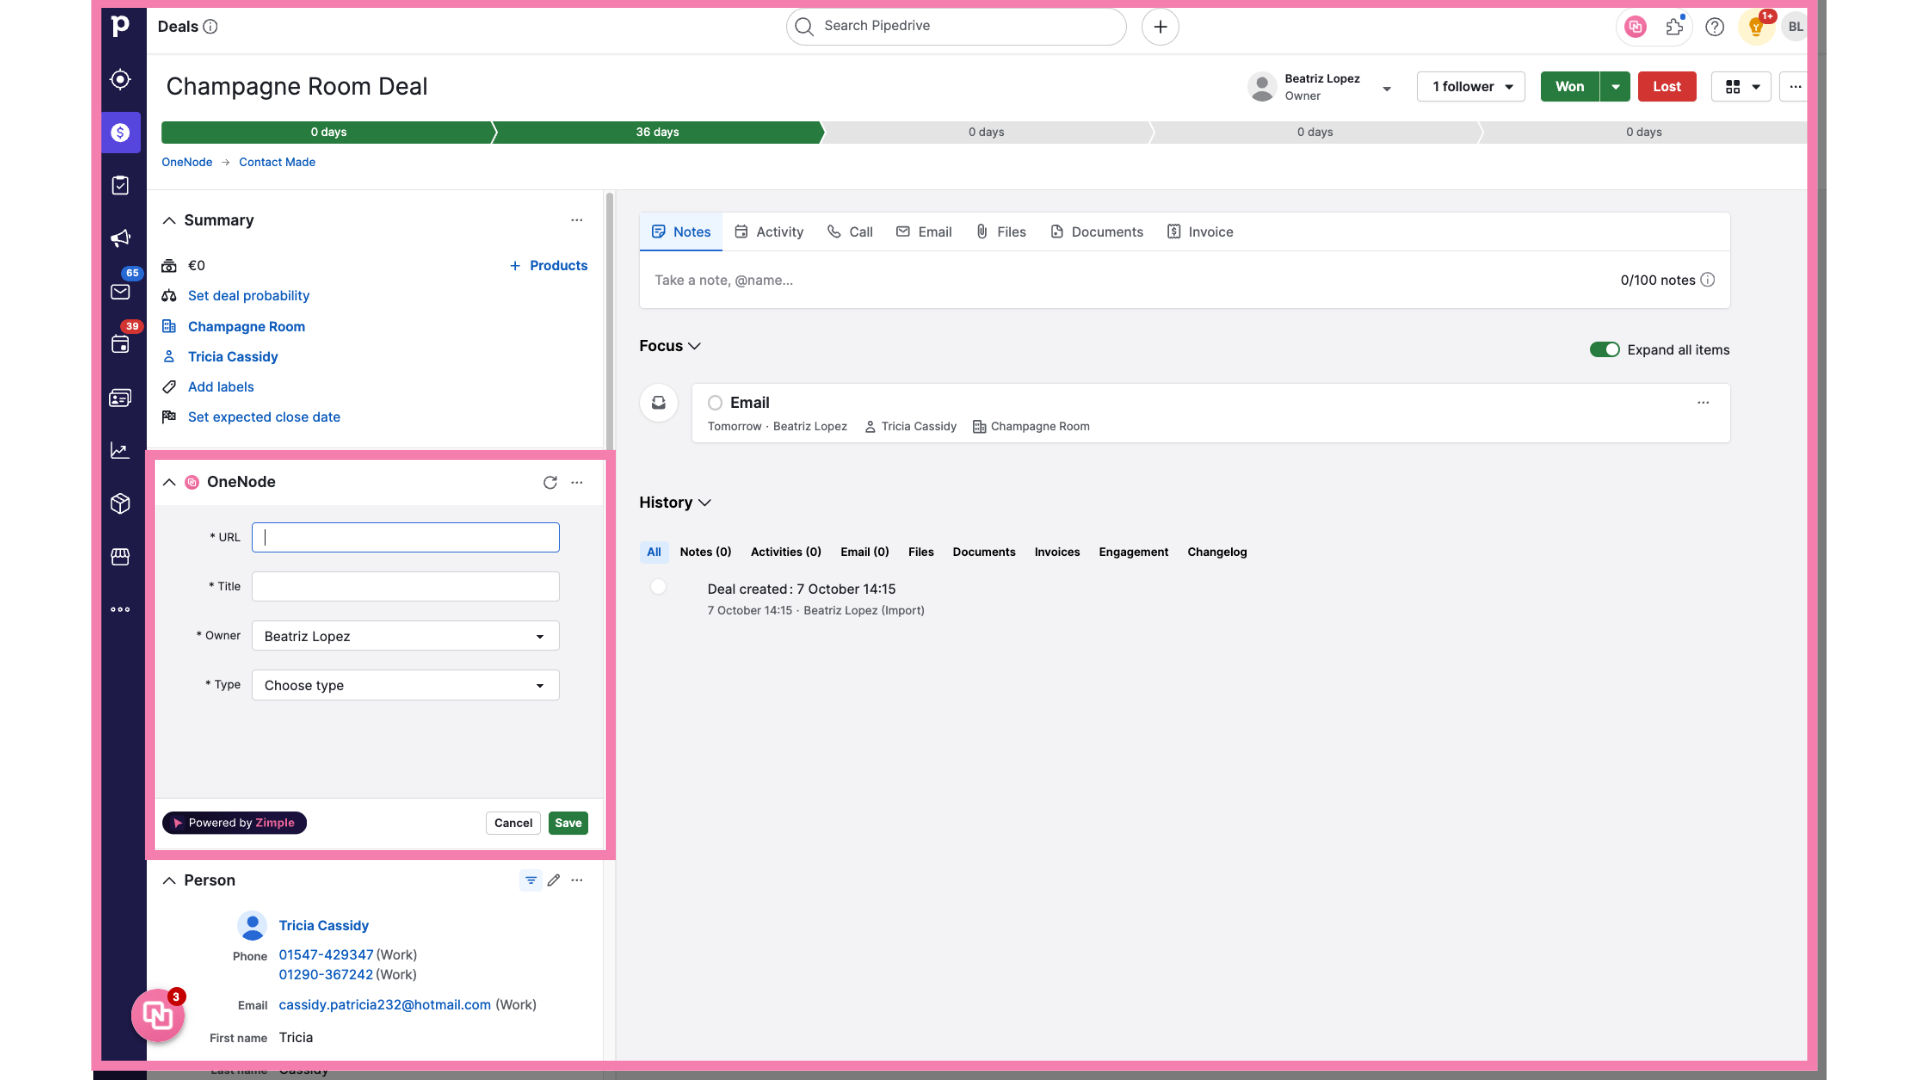
Task: Switch to the Invoice tab
Action: click(x=1200, y=232)
